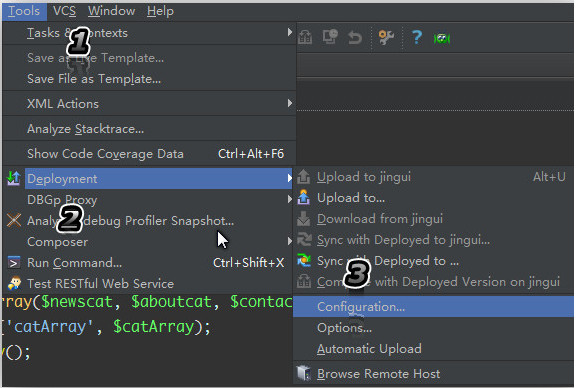Click the Run Command terminal icon
Screen dimensions: 576x388
click(14, 263)
